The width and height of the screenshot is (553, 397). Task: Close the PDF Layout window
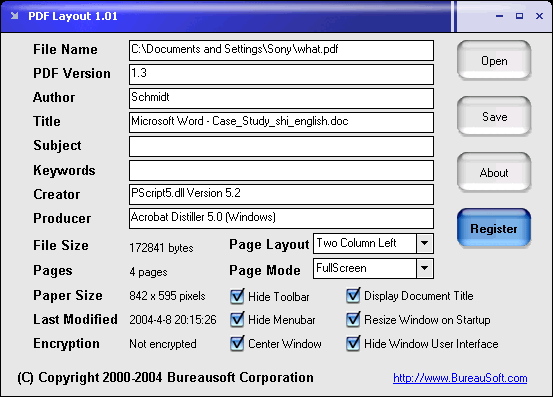[539, 16]
